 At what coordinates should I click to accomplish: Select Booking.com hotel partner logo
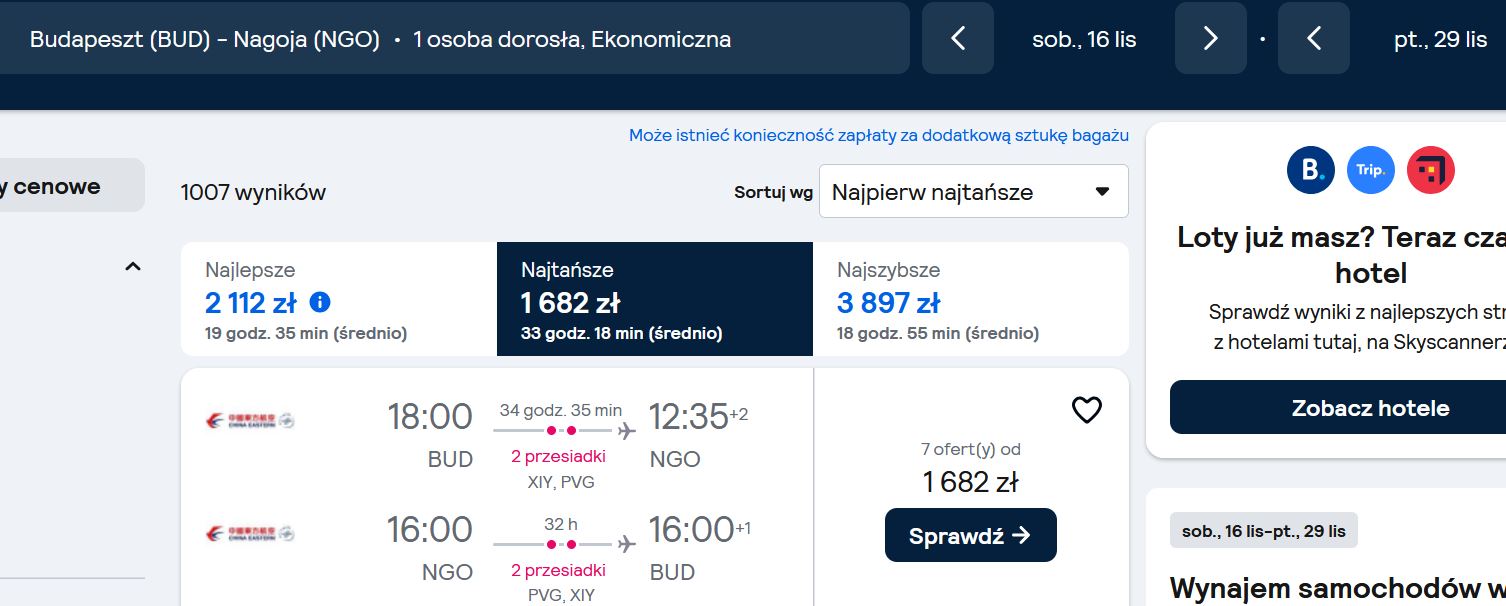[1311, 170]
